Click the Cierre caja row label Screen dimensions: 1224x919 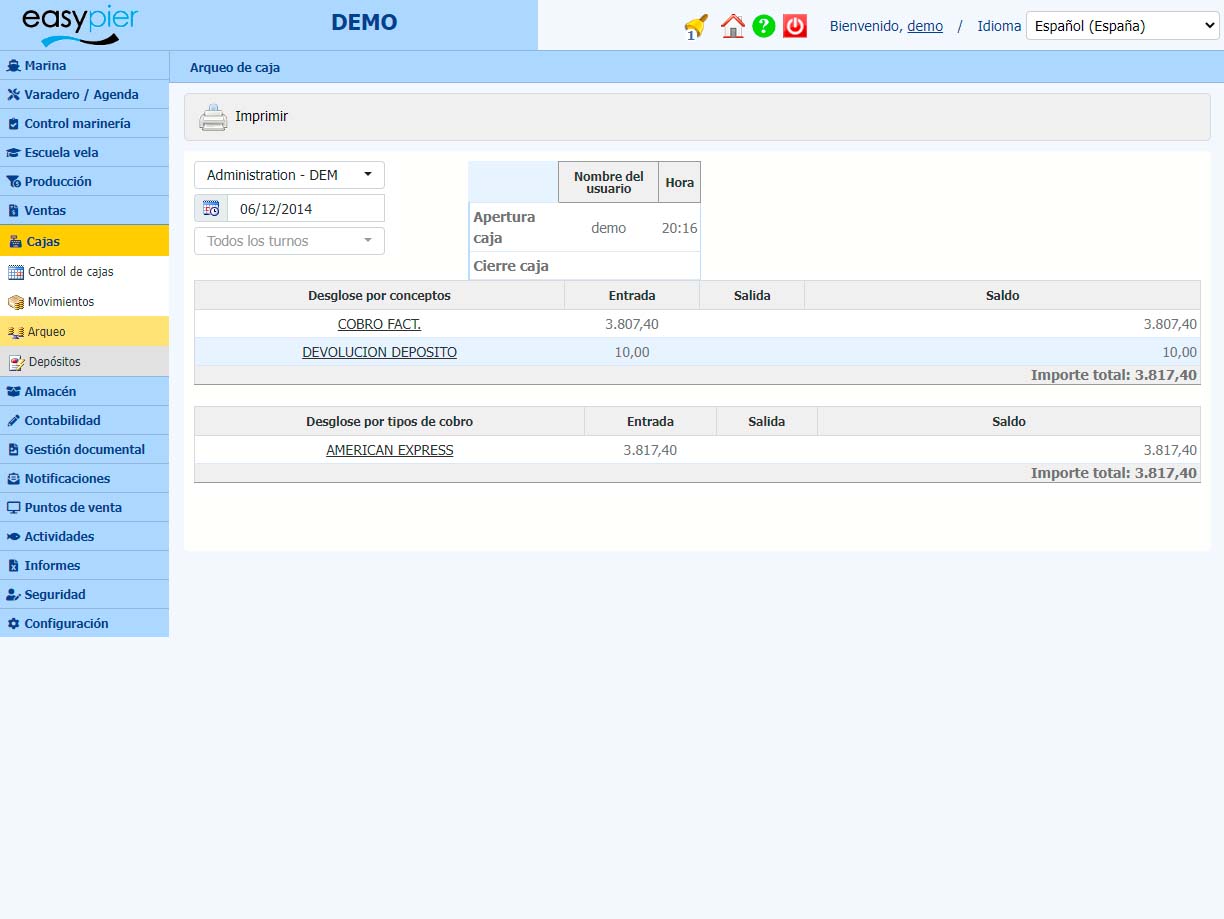click(511, 266)
